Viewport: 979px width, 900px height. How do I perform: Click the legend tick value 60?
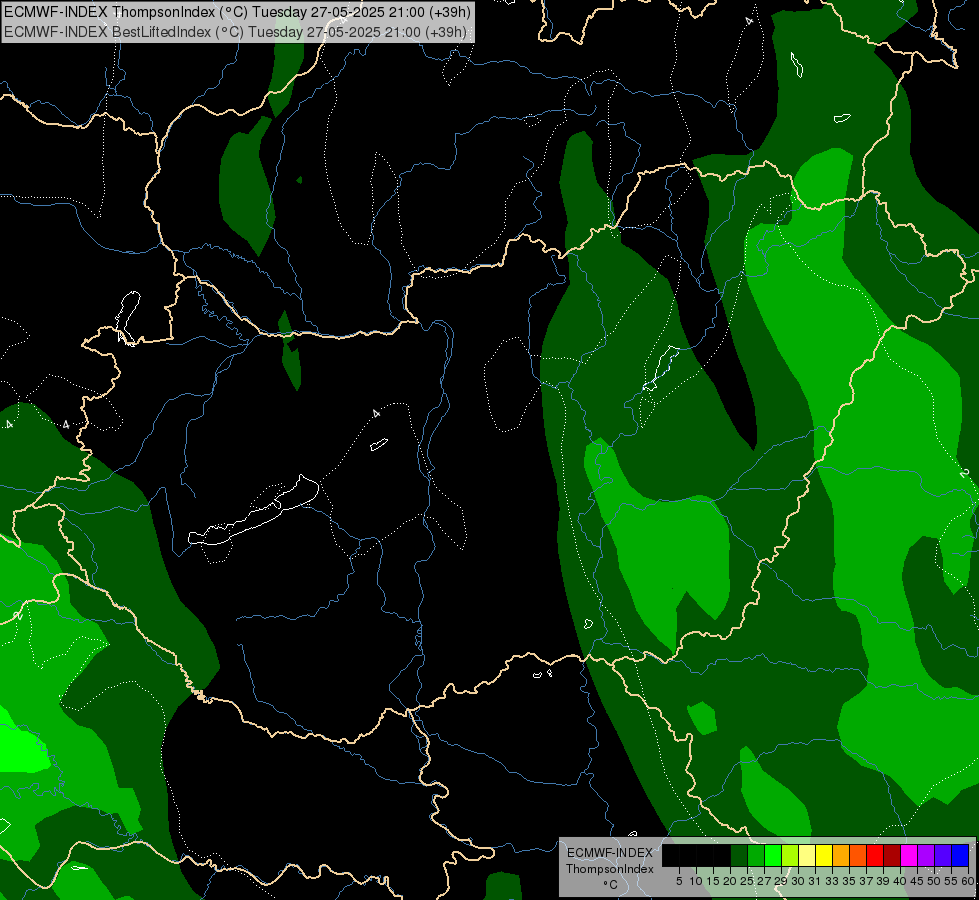pos(968,881)
